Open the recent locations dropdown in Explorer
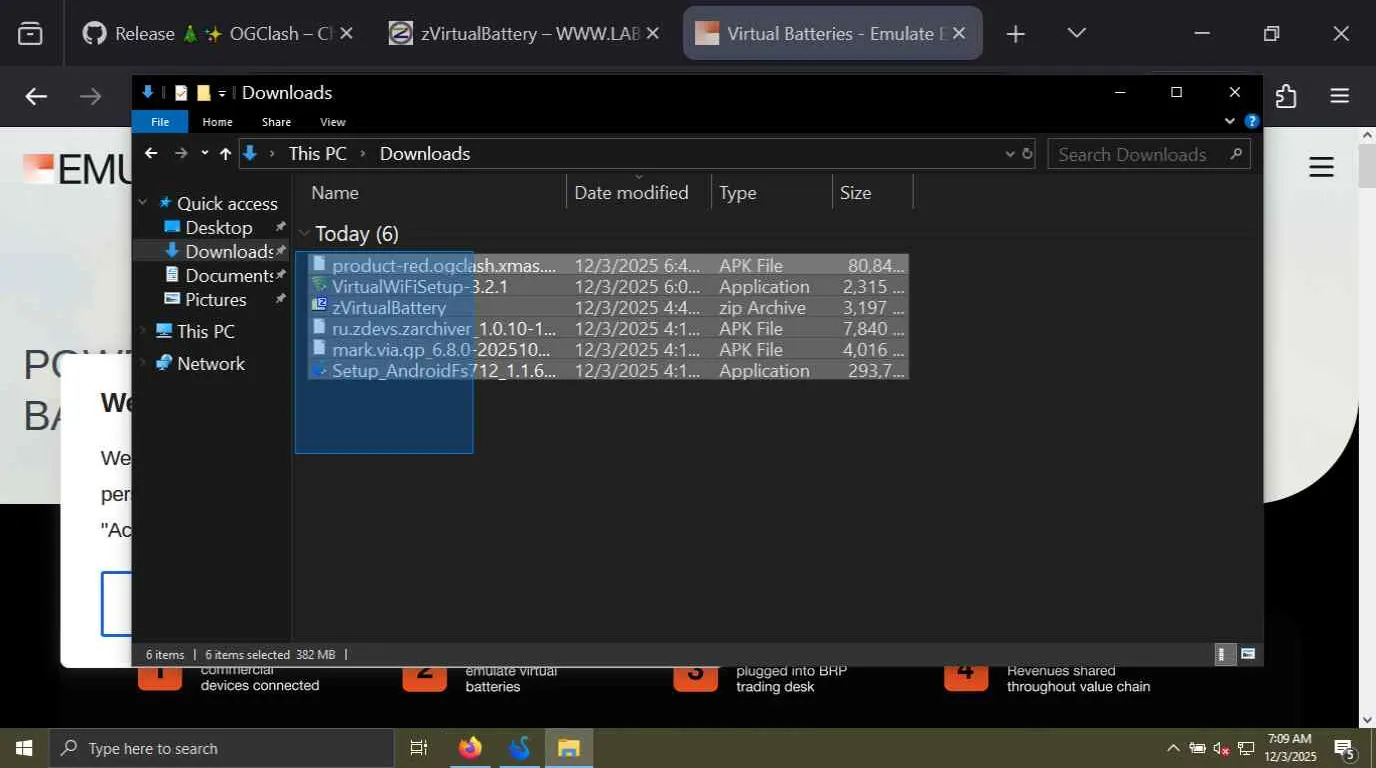 [204, 154]
